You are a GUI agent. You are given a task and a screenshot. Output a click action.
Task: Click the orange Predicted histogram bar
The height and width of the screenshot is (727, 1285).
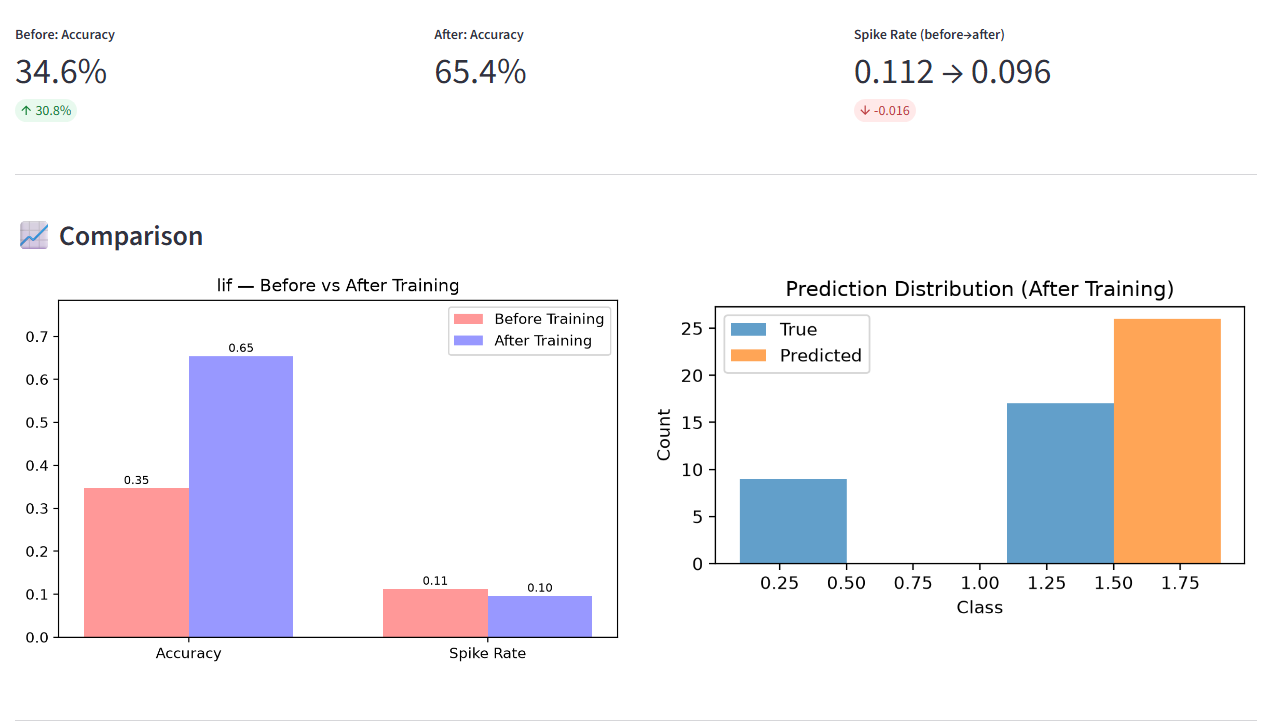coord(1167,441)
